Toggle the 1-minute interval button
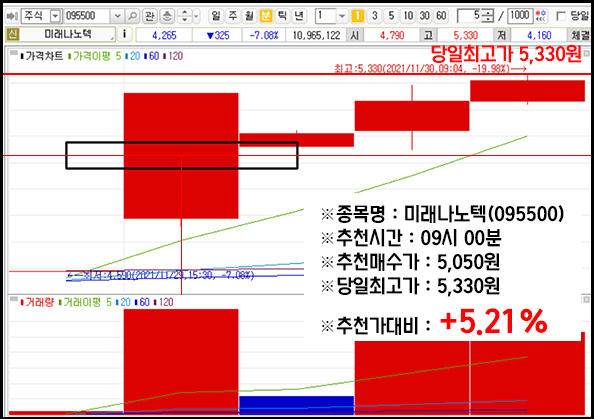The width and height of the screenshot is (594, 419). click(358, 16)
